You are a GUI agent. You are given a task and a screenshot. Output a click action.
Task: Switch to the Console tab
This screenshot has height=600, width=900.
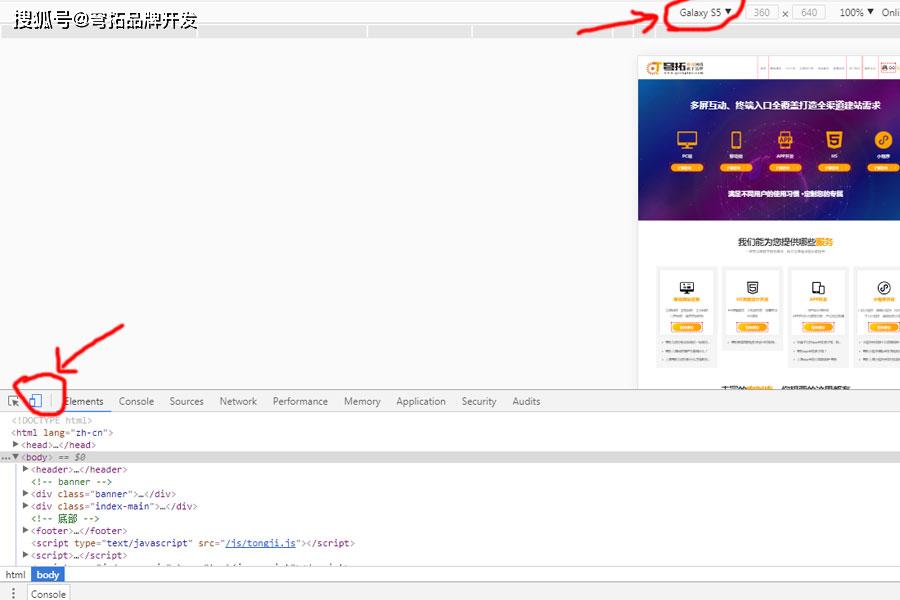[x=136, y=401]
